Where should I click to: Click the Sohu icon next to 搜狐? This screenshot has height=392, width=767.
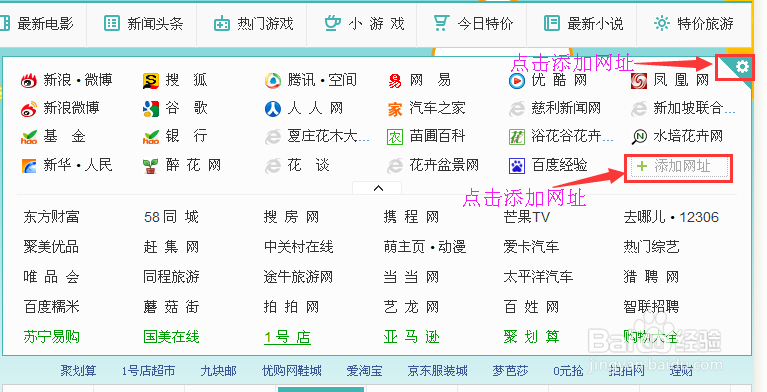151,81
